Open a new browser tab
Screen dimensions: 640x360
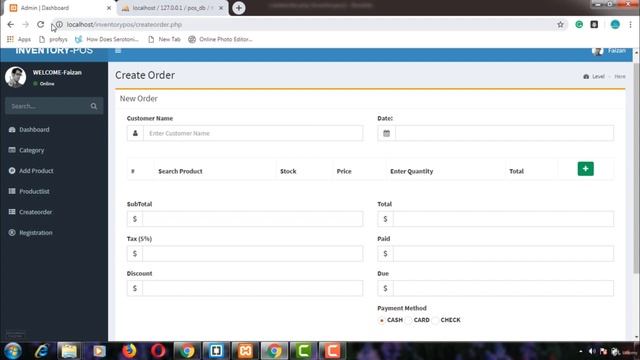[239, 8]
